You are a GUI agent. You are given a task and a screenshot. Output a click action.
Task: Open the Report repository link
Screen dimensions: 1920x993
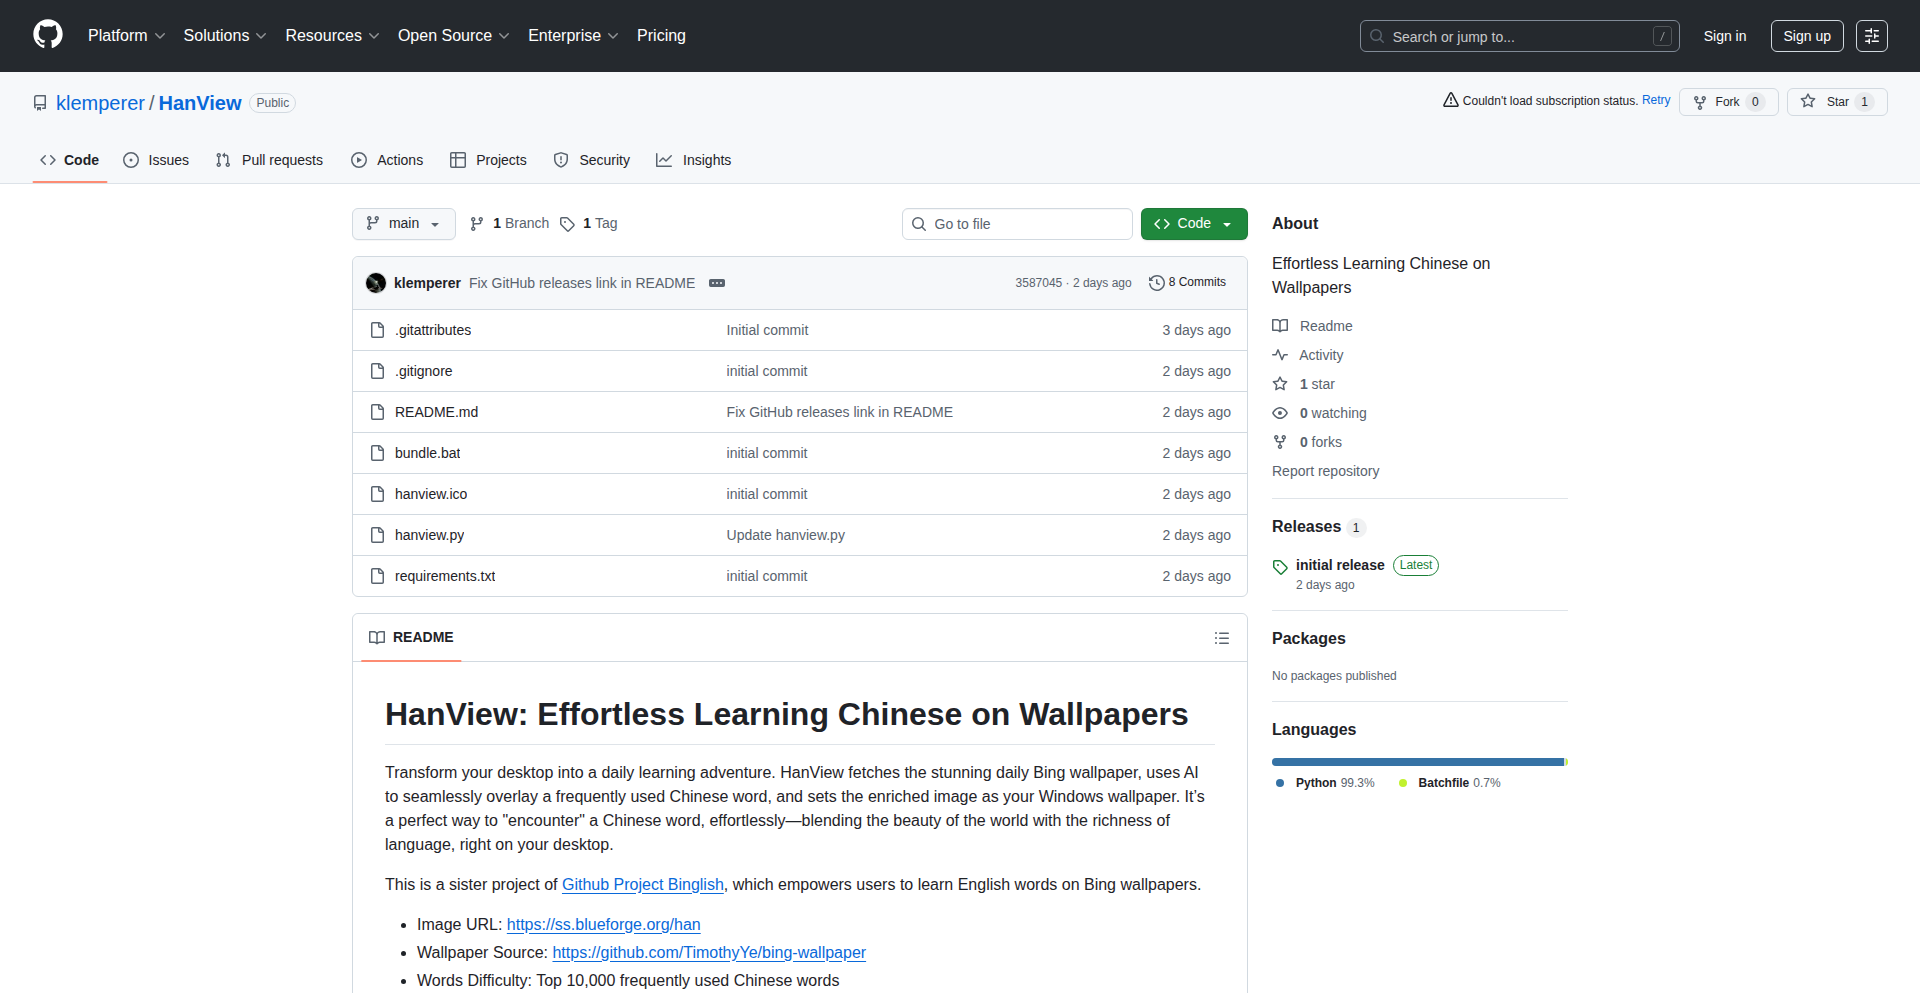1325,471
